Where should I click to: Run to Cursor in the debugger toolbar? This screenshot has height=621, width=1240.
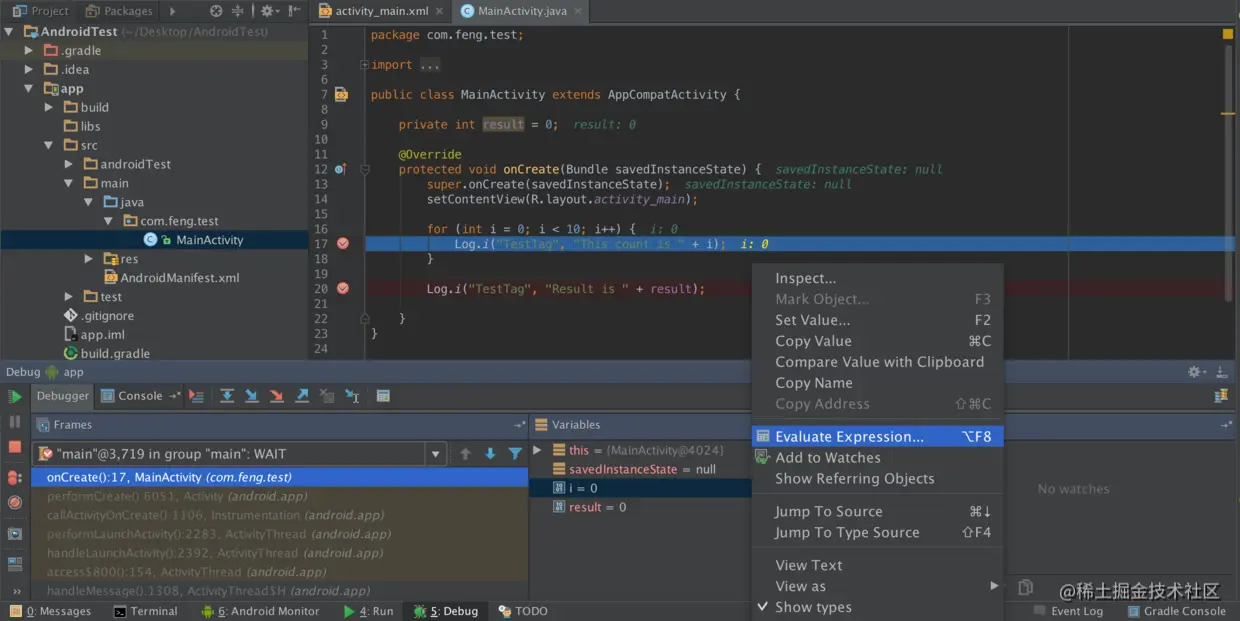[x=352, y=397]
